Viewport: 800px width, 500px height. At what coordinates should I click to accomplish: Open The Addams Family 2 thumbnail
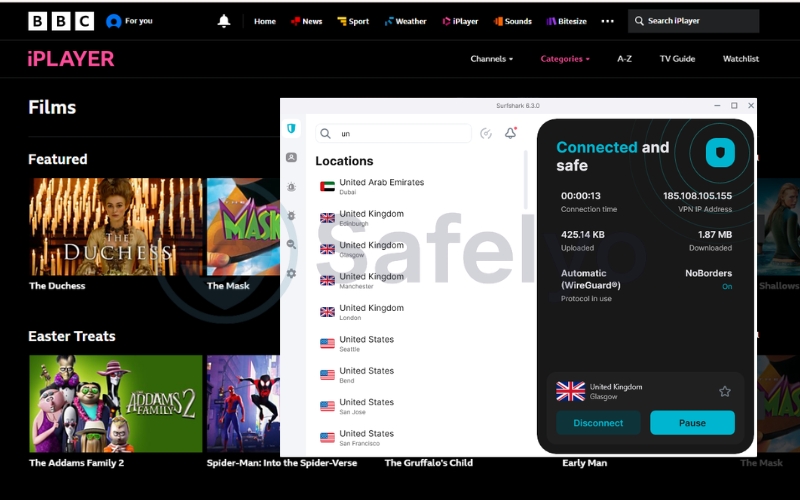click(116, 404)
